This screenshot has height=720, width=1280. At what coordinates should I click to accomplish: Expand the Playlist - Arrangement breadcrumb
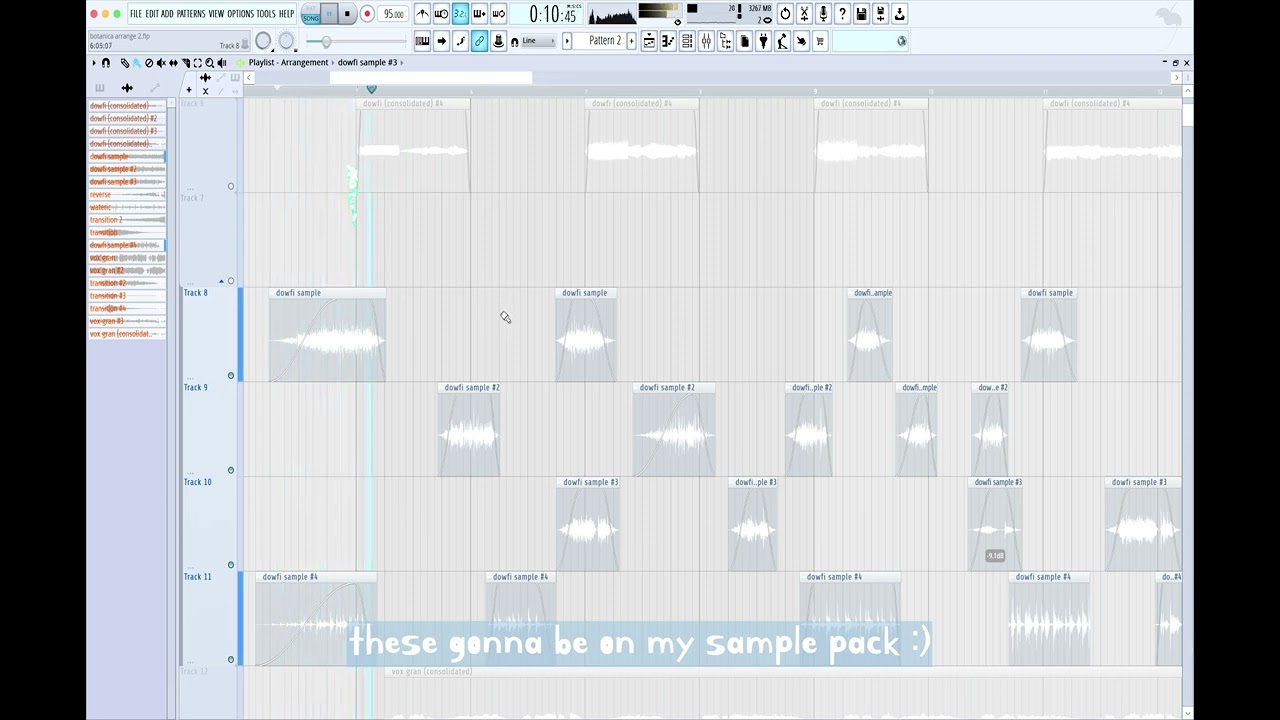point(288,63)
